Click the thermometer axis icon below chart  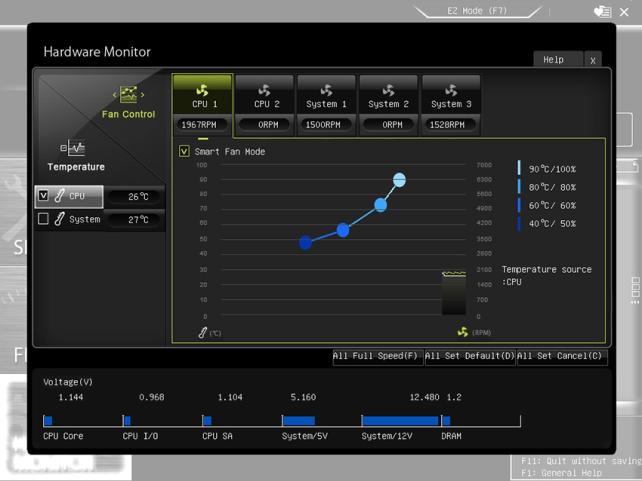pyautogui.click(x=202, y=332)
